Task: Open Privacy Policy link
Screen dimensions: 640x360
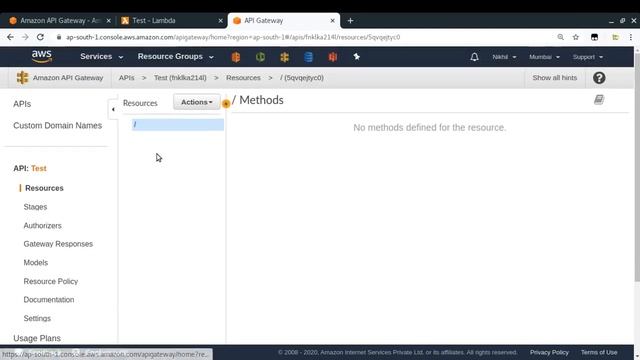Action: click(x=549, y=352)
